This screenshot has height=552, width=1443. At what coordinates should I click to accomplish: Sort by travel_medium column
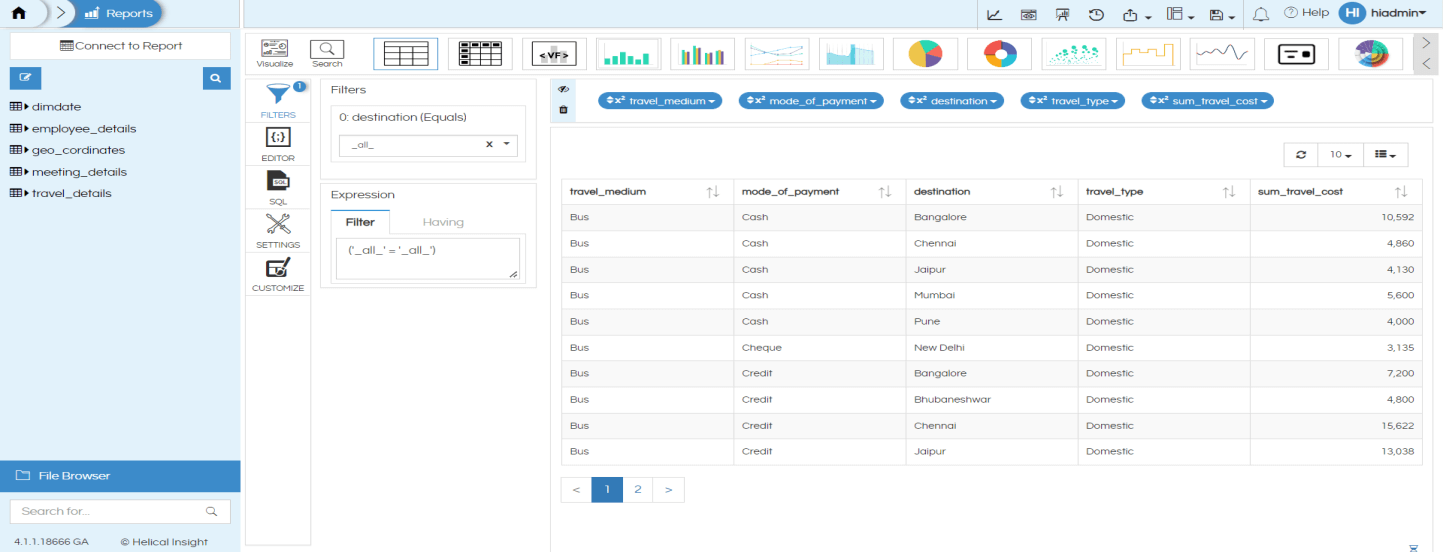[713, 191]
